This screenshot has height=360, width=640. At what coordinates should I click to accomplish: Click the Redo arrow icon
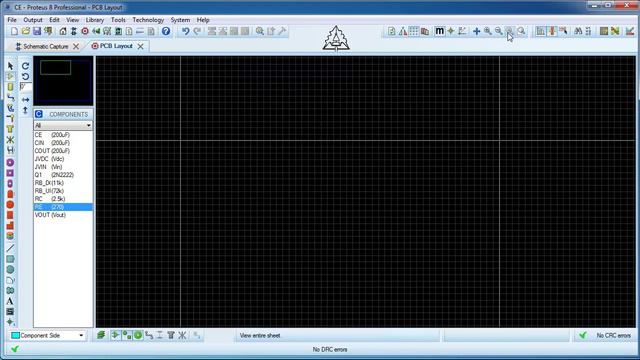tap(197, 31)
